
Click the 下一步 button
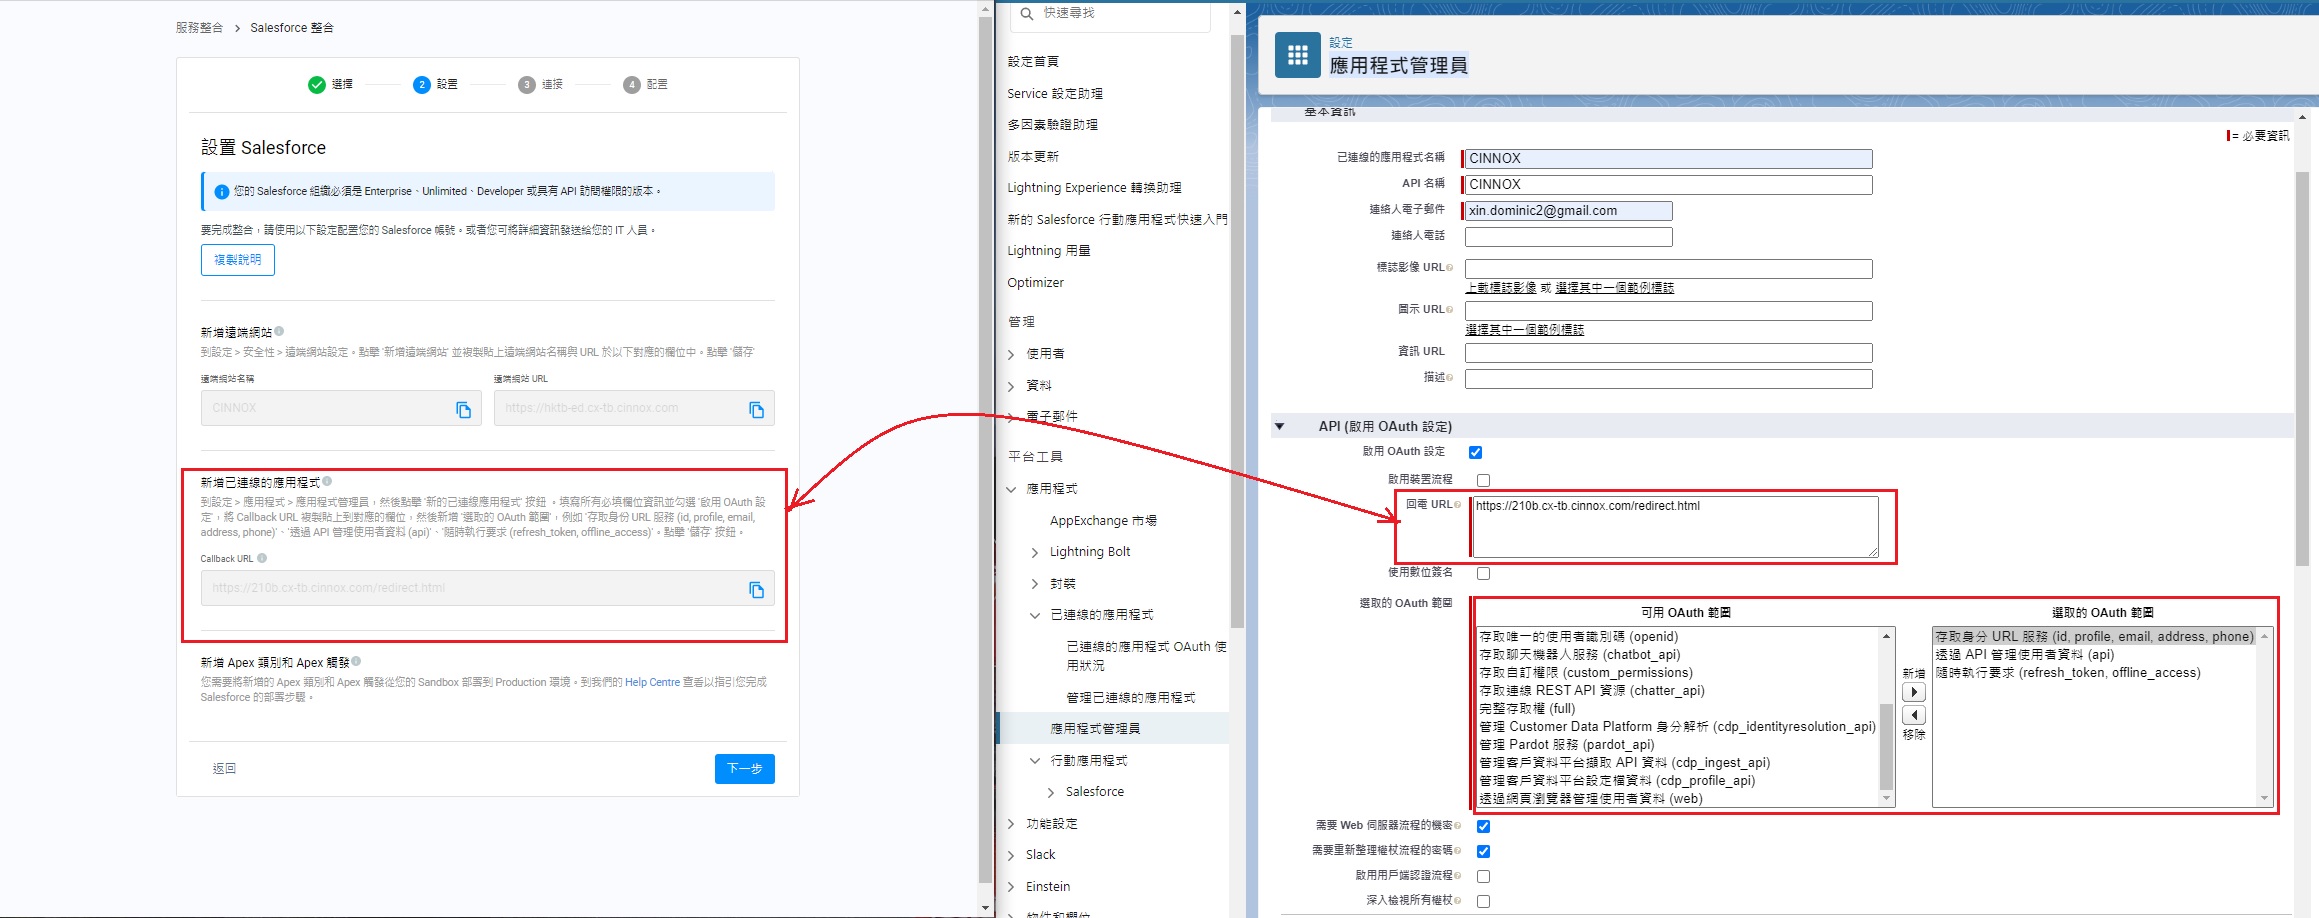(x=745, y=769)
